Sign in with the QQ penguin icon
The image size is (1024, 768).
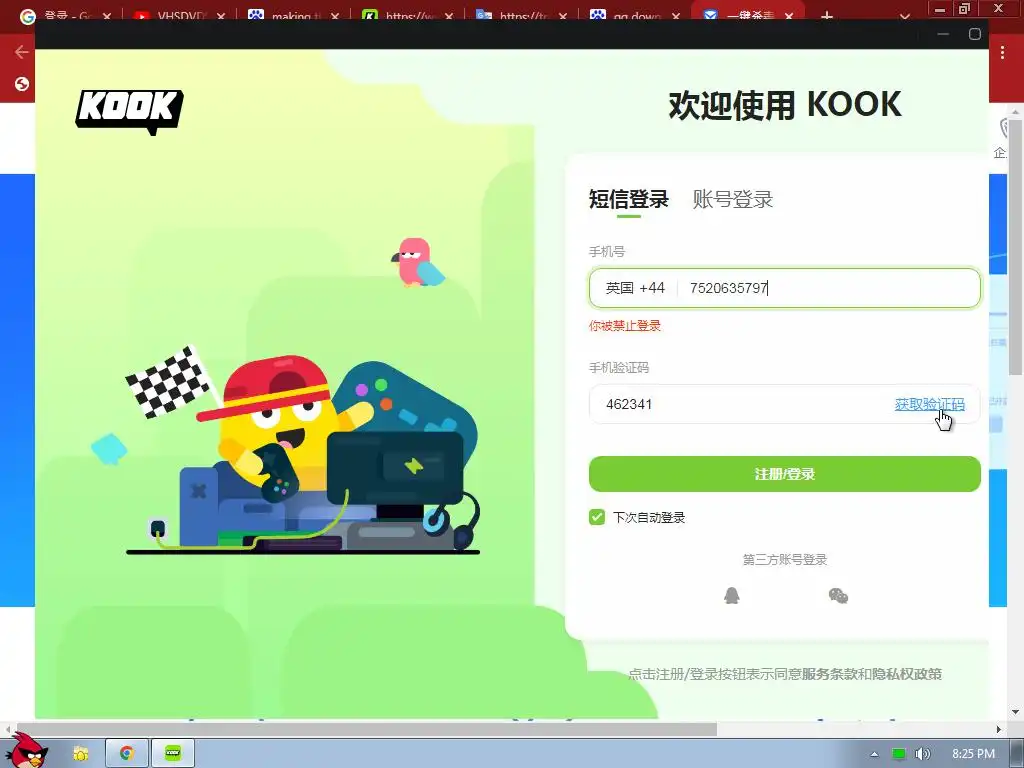point(731,595)
